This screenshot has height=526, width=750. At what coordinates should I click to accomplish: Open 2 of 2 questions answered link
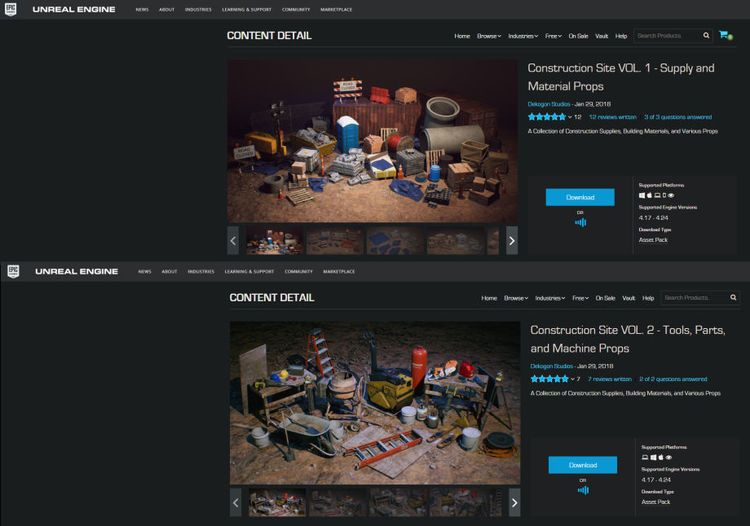point(673,379)
